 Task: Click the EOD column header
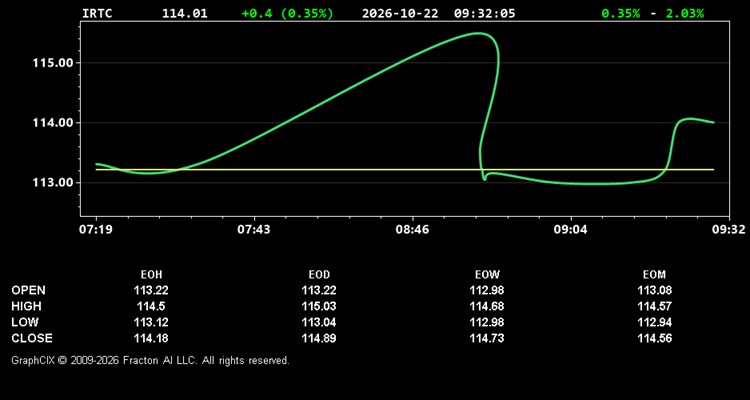(319, 275)
